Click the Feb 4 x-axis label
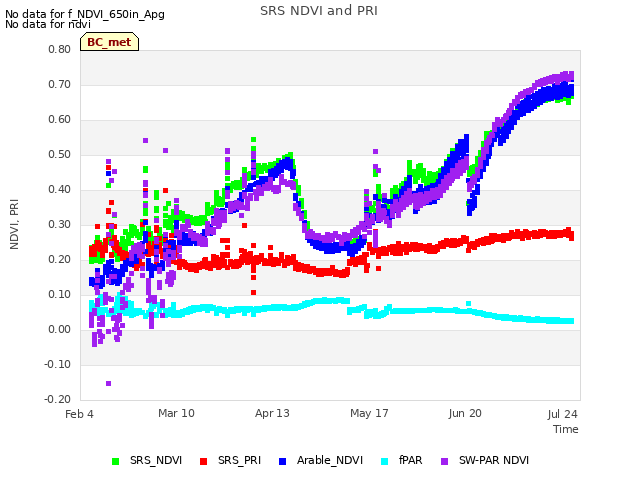 pyautogui.click(x=79, y=414)
